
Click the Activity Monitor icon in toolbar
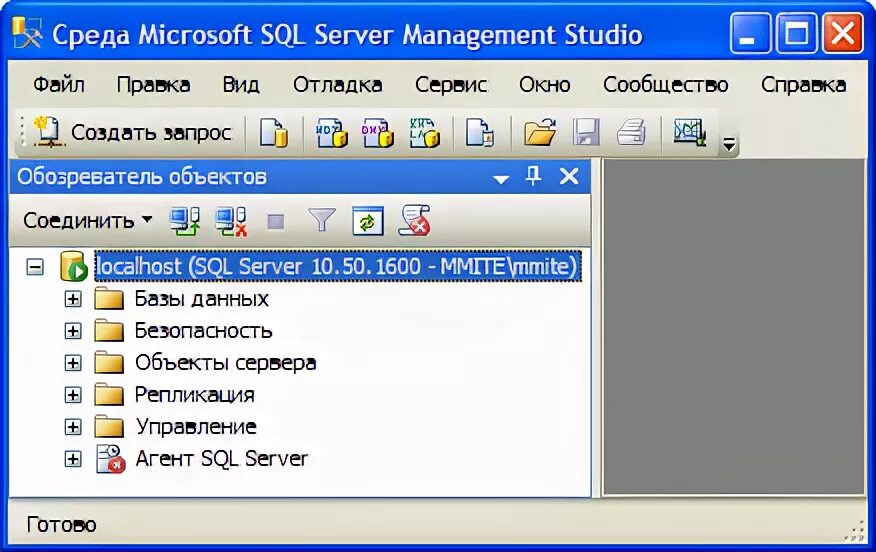tap(690, 132)
